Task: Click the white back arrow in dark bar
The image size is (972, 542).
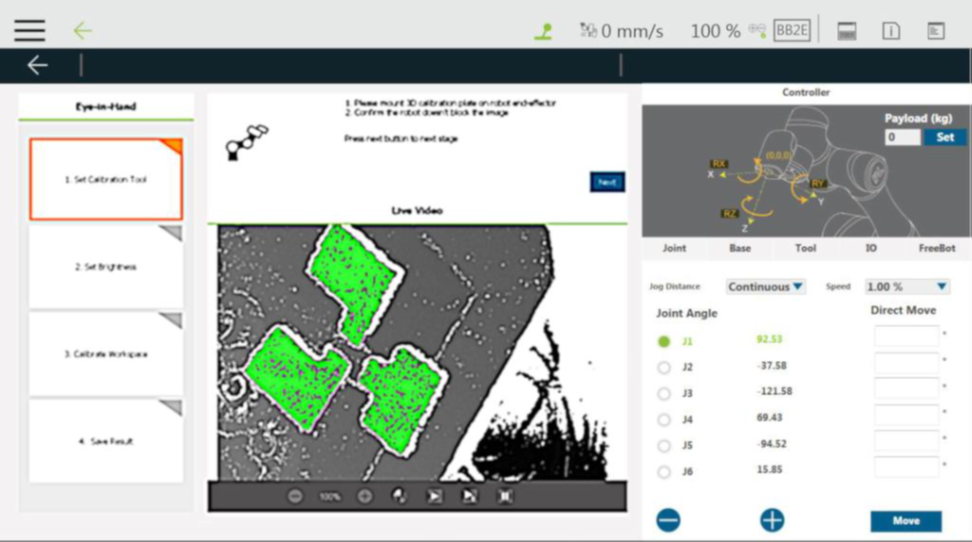Action: (37, 65)
